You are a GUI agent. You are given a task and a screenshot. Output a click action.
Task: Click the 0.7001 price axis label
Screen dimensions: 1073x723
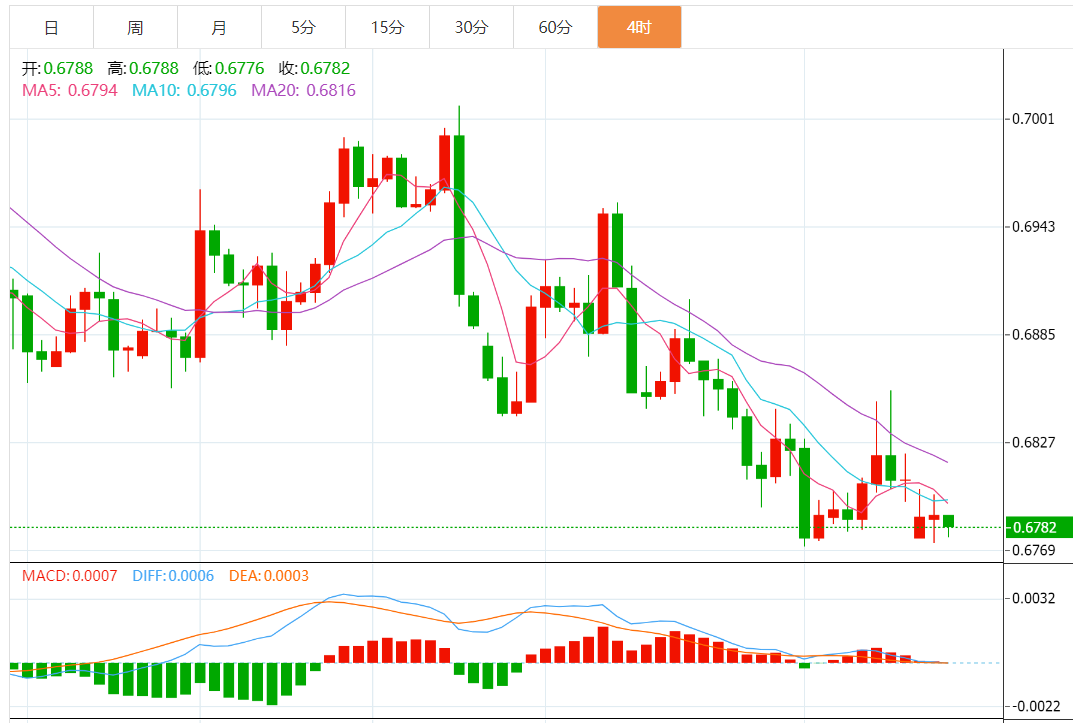1033,119
